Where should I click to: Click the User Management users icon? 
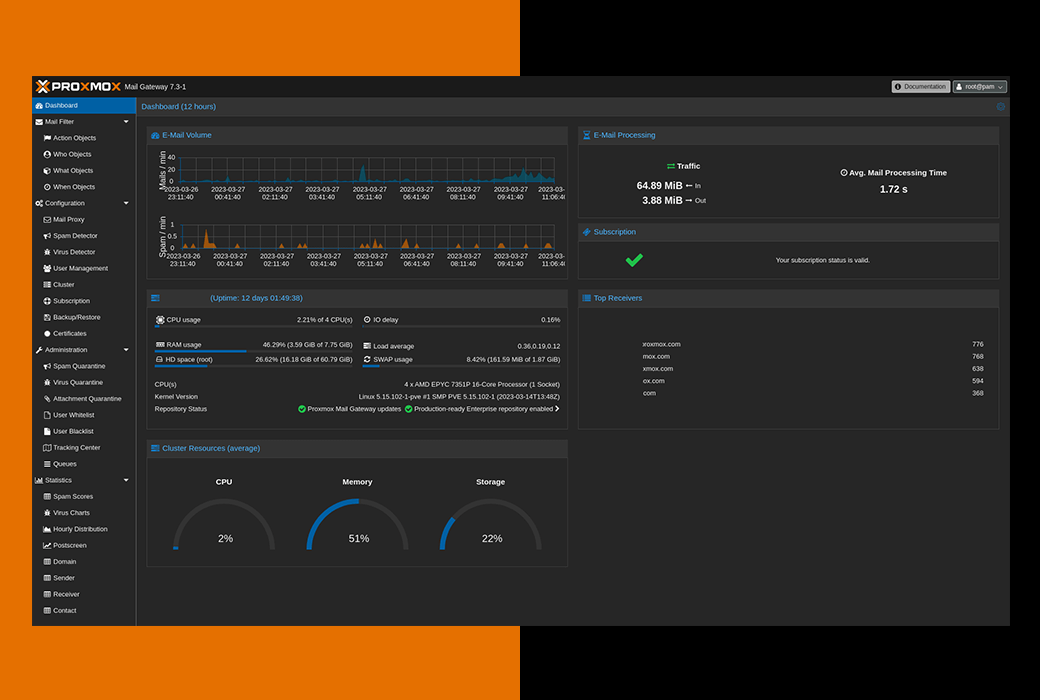click(x=47, y=269)
